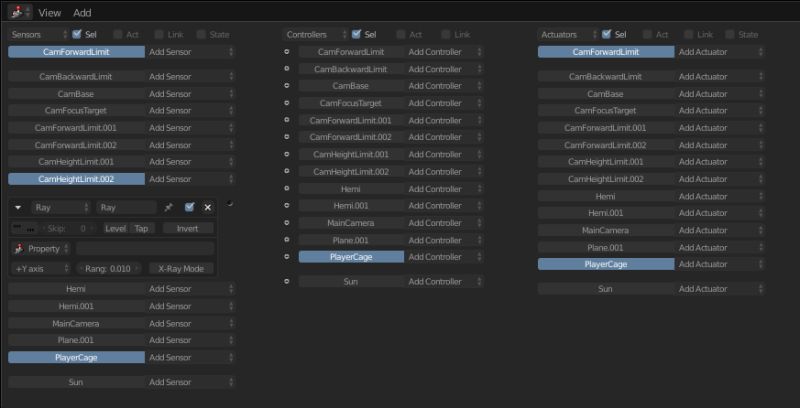
Task: Click link socket beside CamForwardLimit controller
Action: 286,52
